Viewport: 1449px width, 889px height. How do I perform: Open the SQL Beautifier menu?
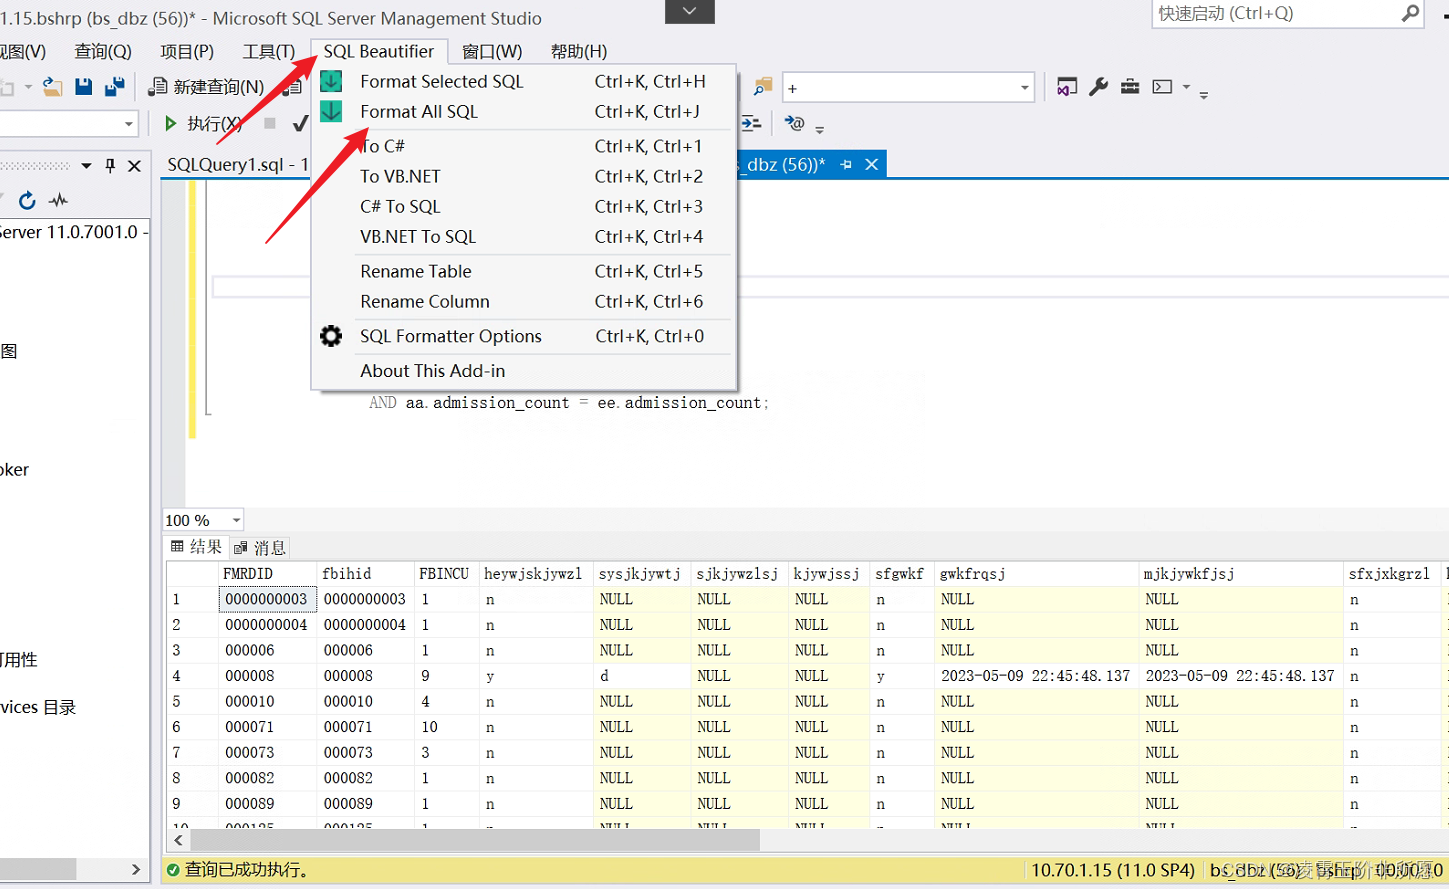tap(378, 51)
